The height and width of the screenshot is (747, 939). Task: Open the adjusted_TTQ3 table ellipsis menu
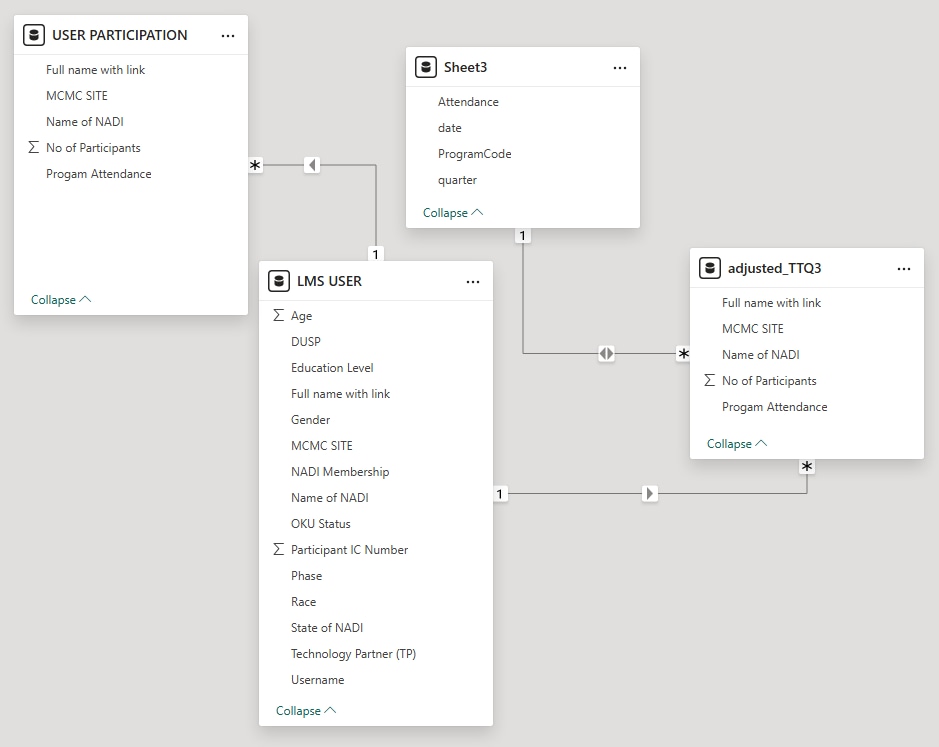[904, 268]
